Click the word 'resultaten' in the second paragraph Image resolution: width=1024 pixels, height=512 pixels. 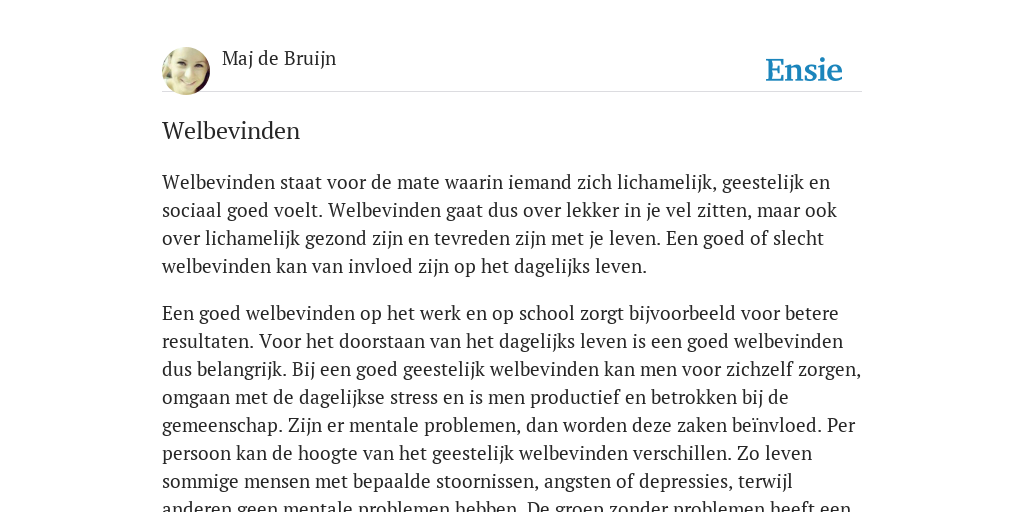(206, 342)
